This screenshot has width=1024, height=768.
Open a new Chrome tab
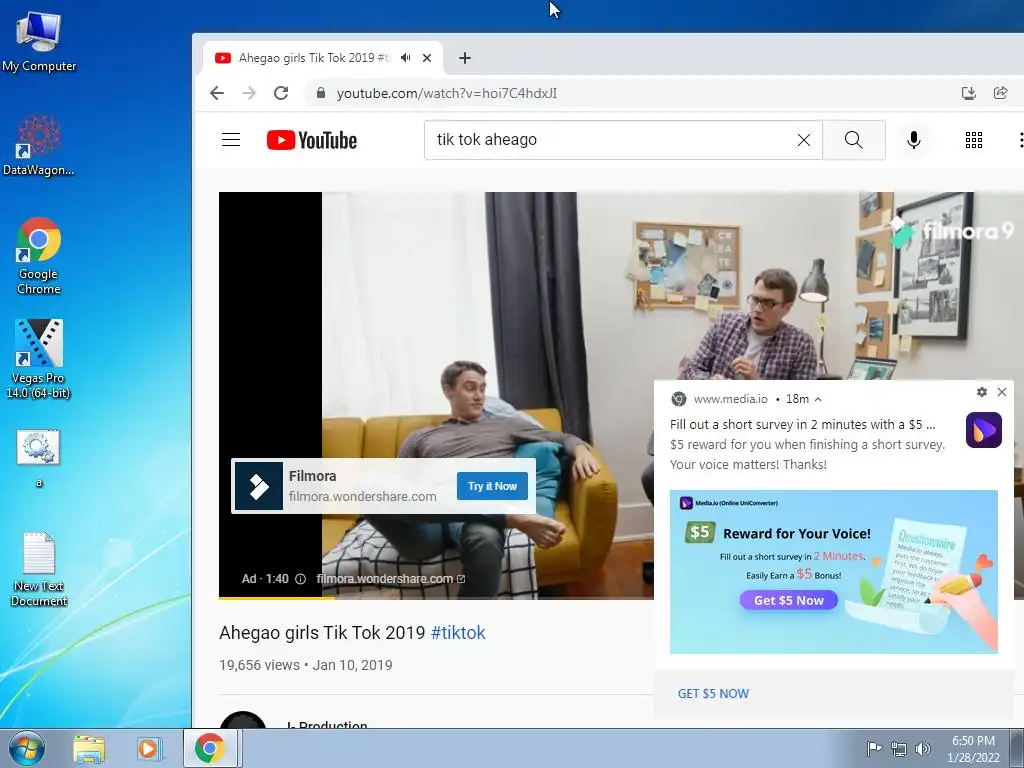[464, 58]
